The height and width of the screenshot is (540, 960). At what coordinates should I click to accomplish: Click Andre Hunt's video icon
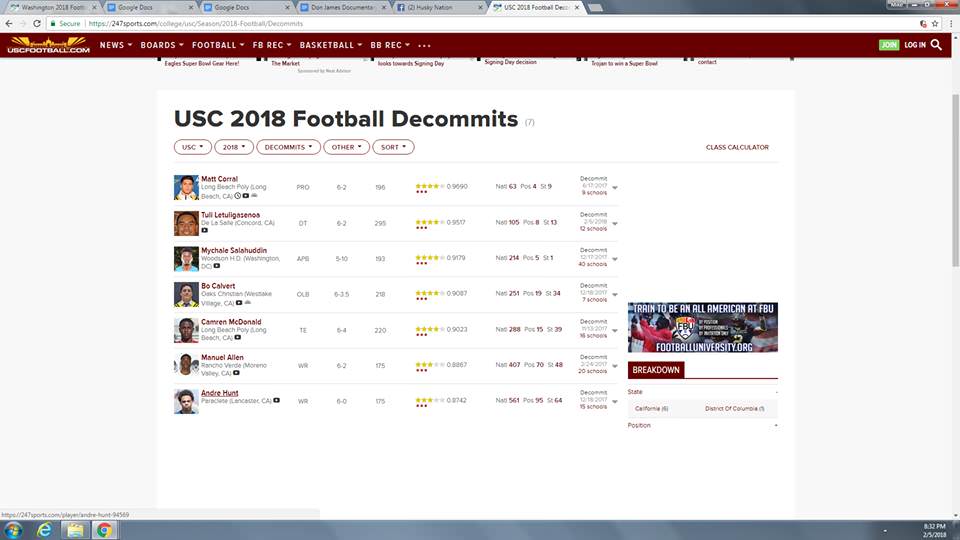(277, 400)
